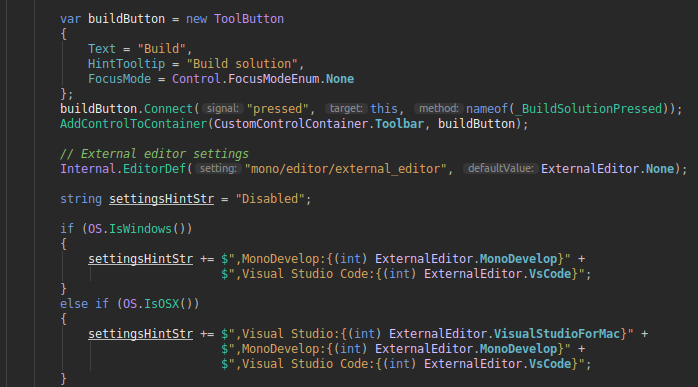
Task: Click the defaultValue: inlay hint
Action: tap(500, 169)
